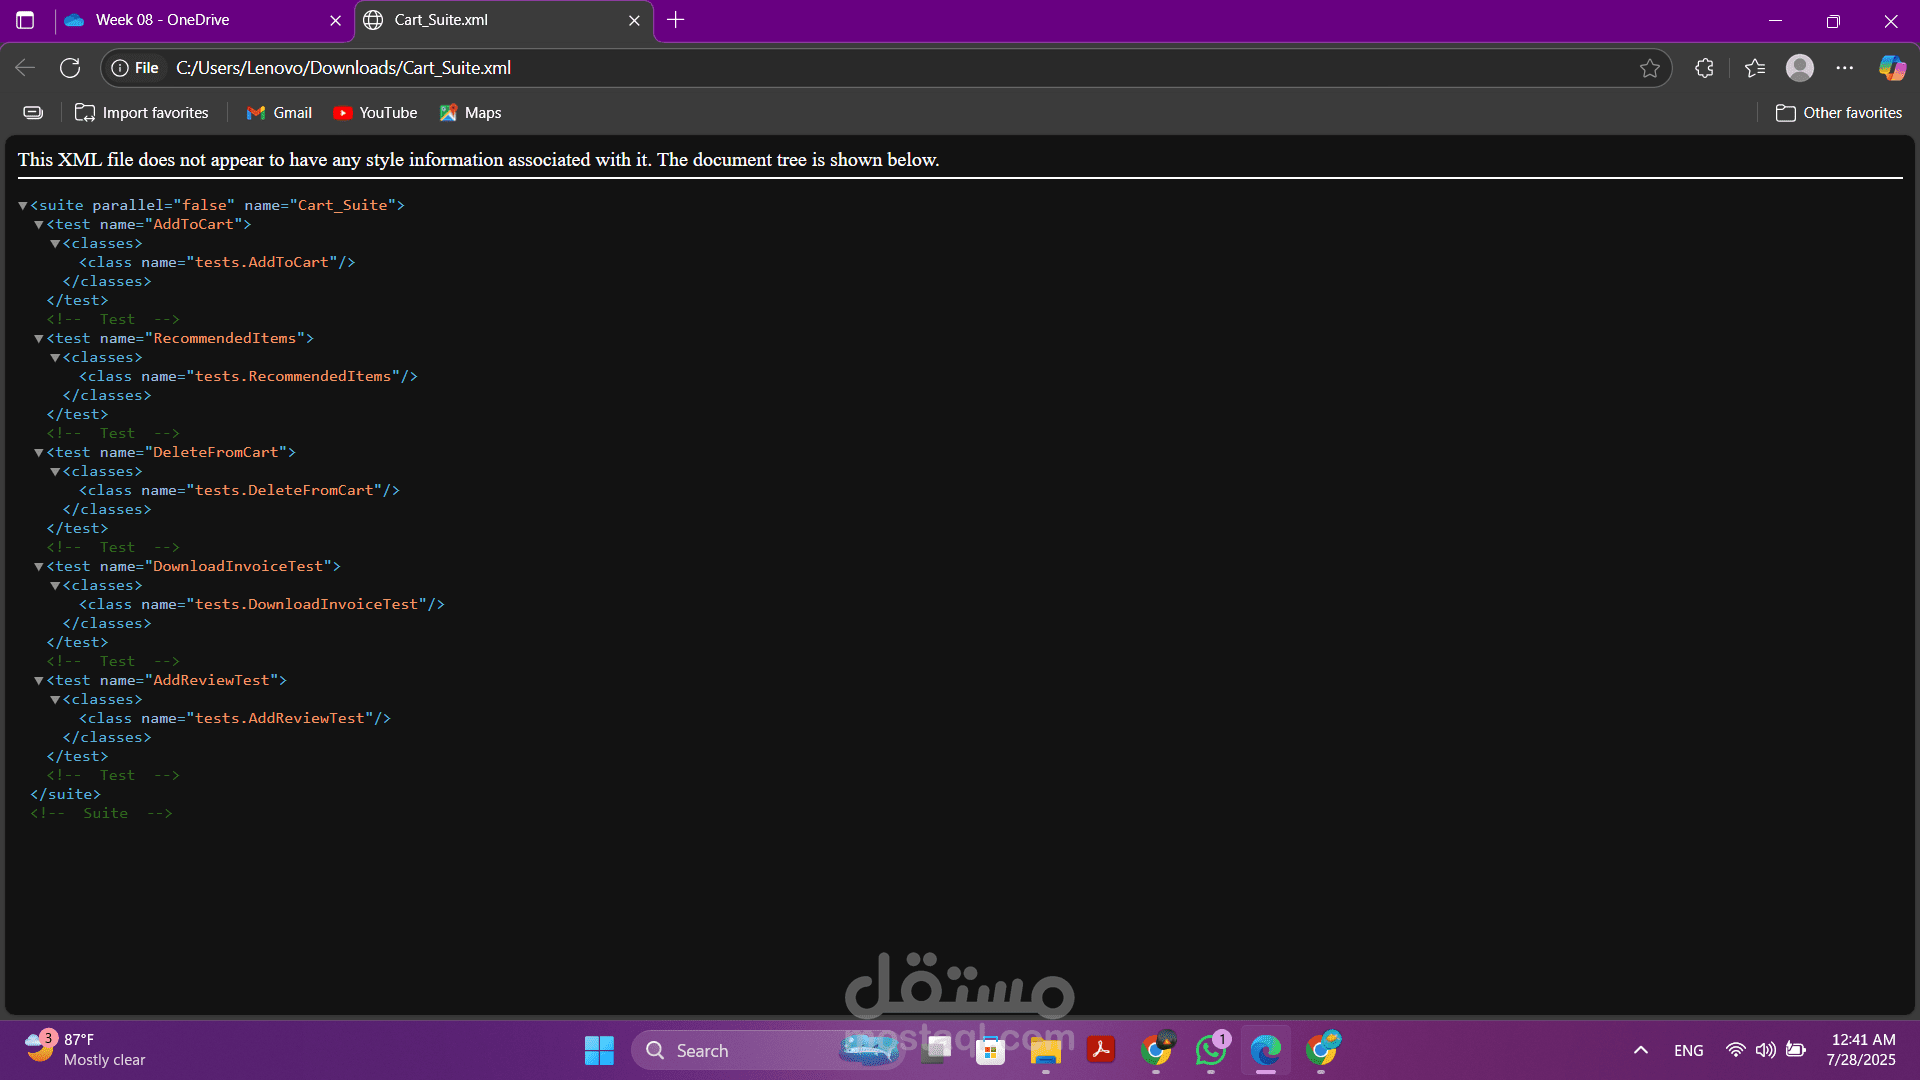Collapse the RecommendedItems test node
Screen dimensions: 1920x1080
(39, 339)
